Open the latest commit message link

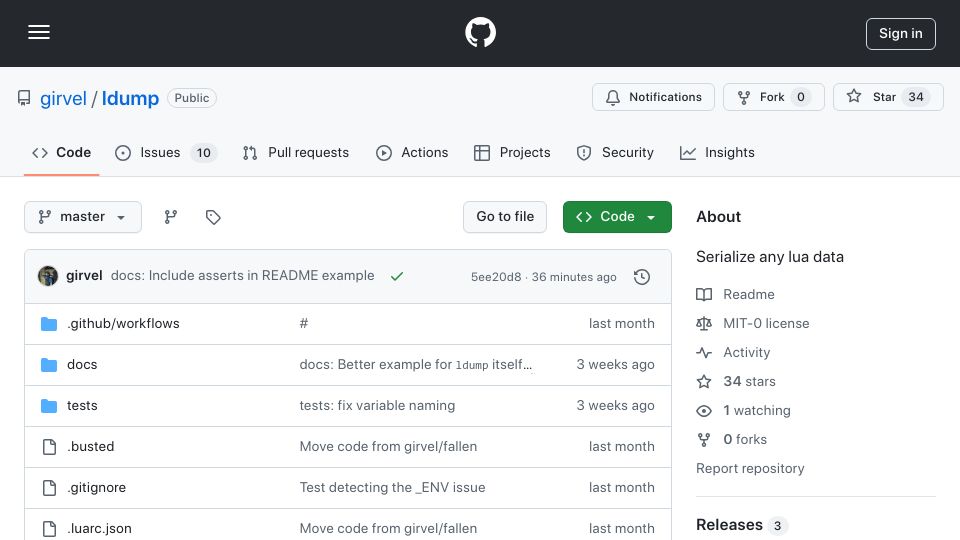coord(242,276)
